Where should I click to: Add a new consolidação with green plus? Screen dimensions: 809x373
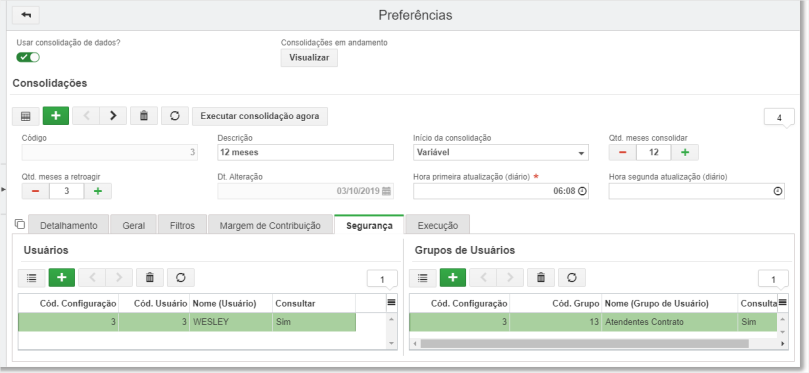pyautogui.click(x=56, y=116)
